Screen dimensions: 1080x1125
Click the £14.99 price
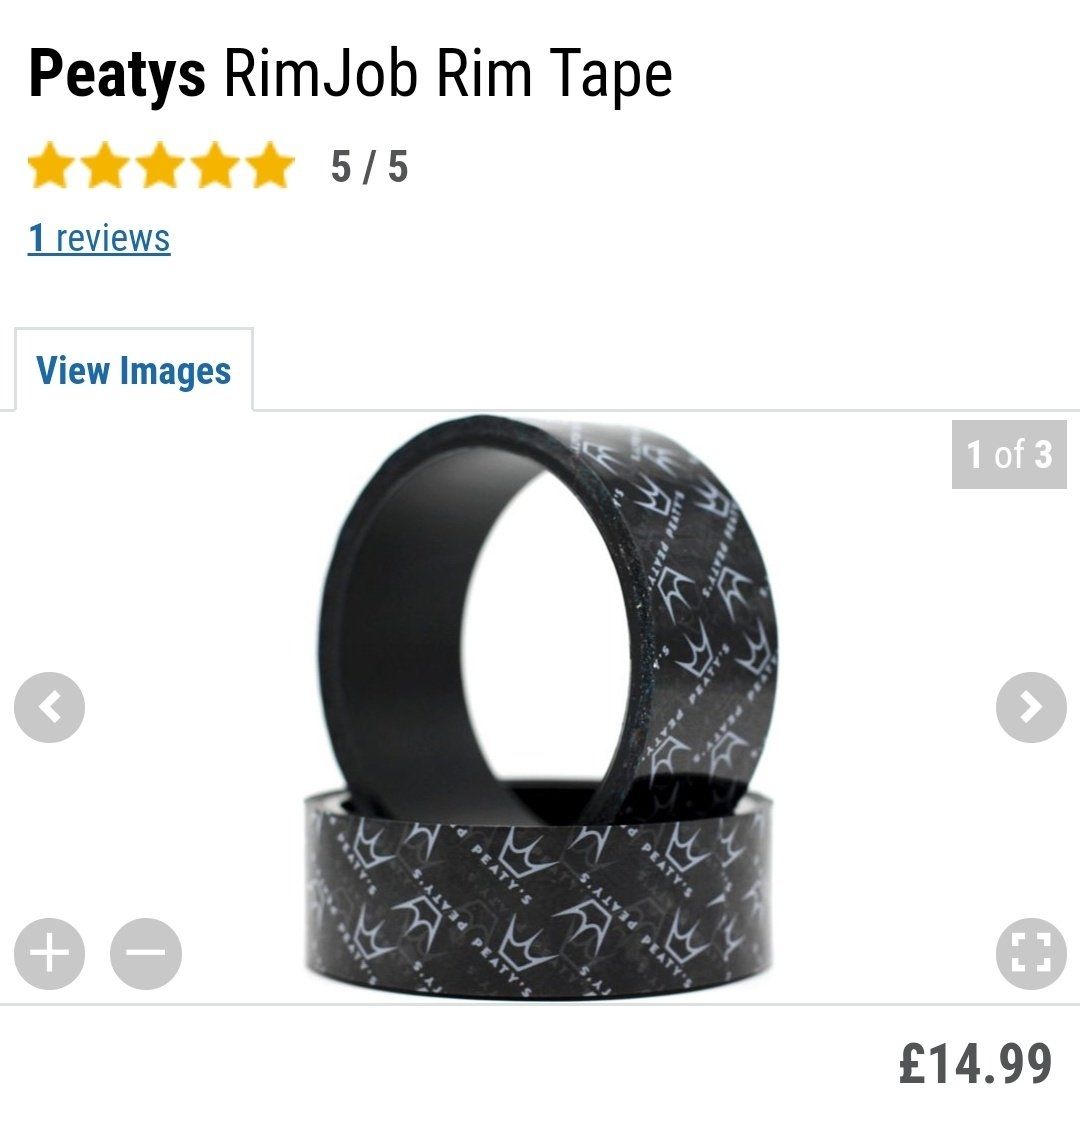point(975,1063)
